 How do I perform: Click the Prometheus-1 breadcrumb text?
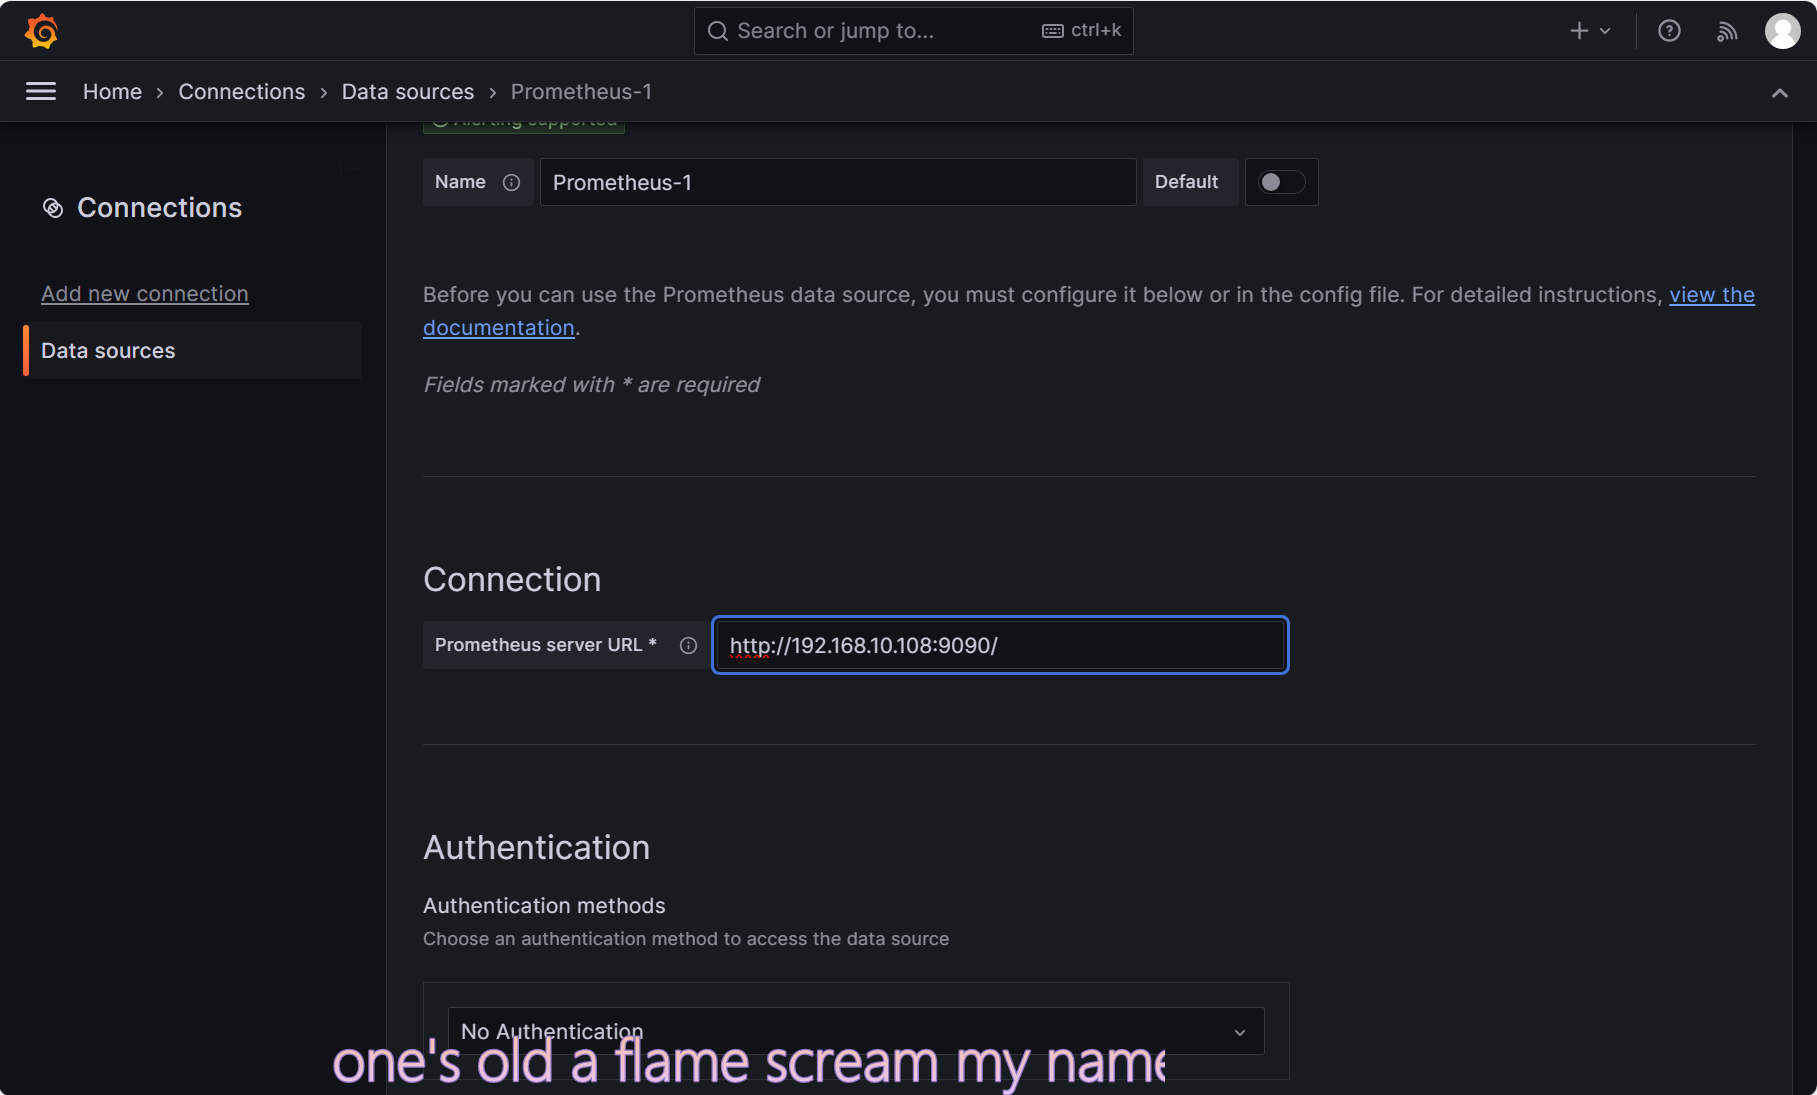(x=581, y=91)
